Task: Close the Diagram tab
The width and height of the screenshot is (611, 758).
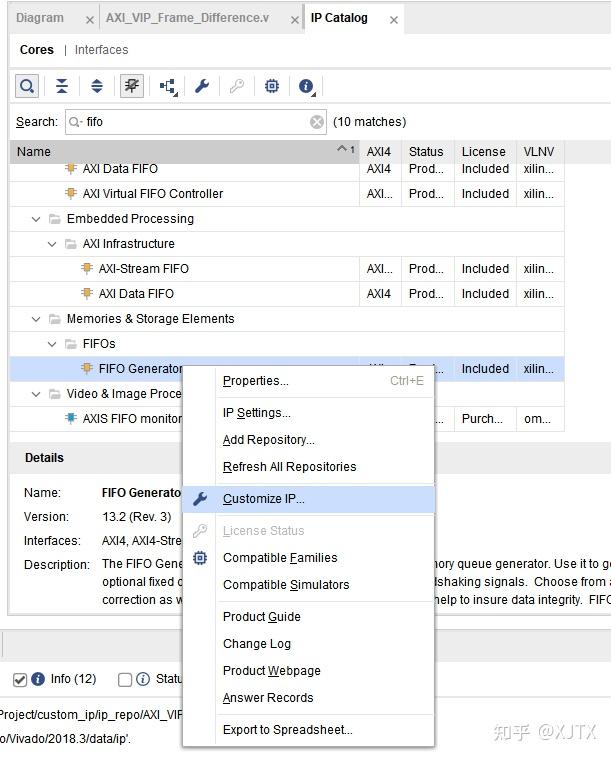Action: tap(89, 20)
